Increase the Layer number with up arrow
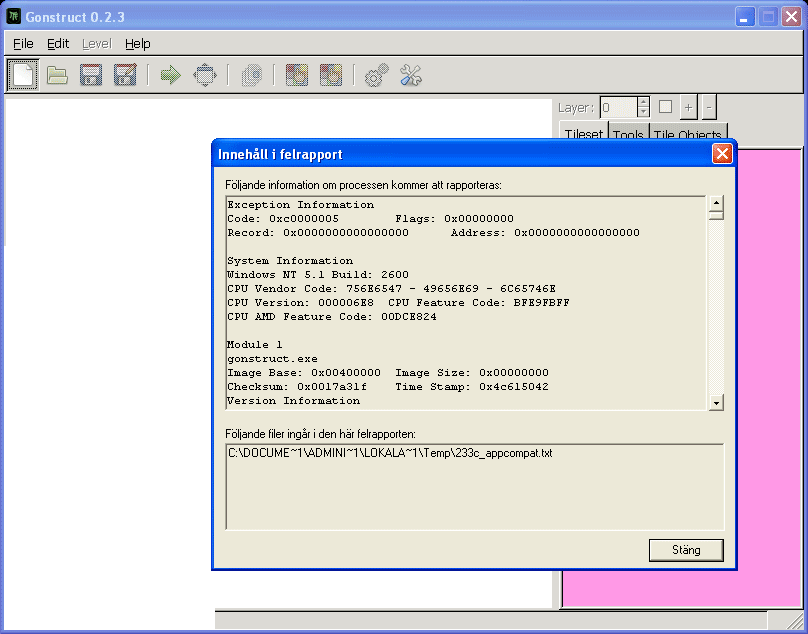The image size is (808, 634). 643,102
